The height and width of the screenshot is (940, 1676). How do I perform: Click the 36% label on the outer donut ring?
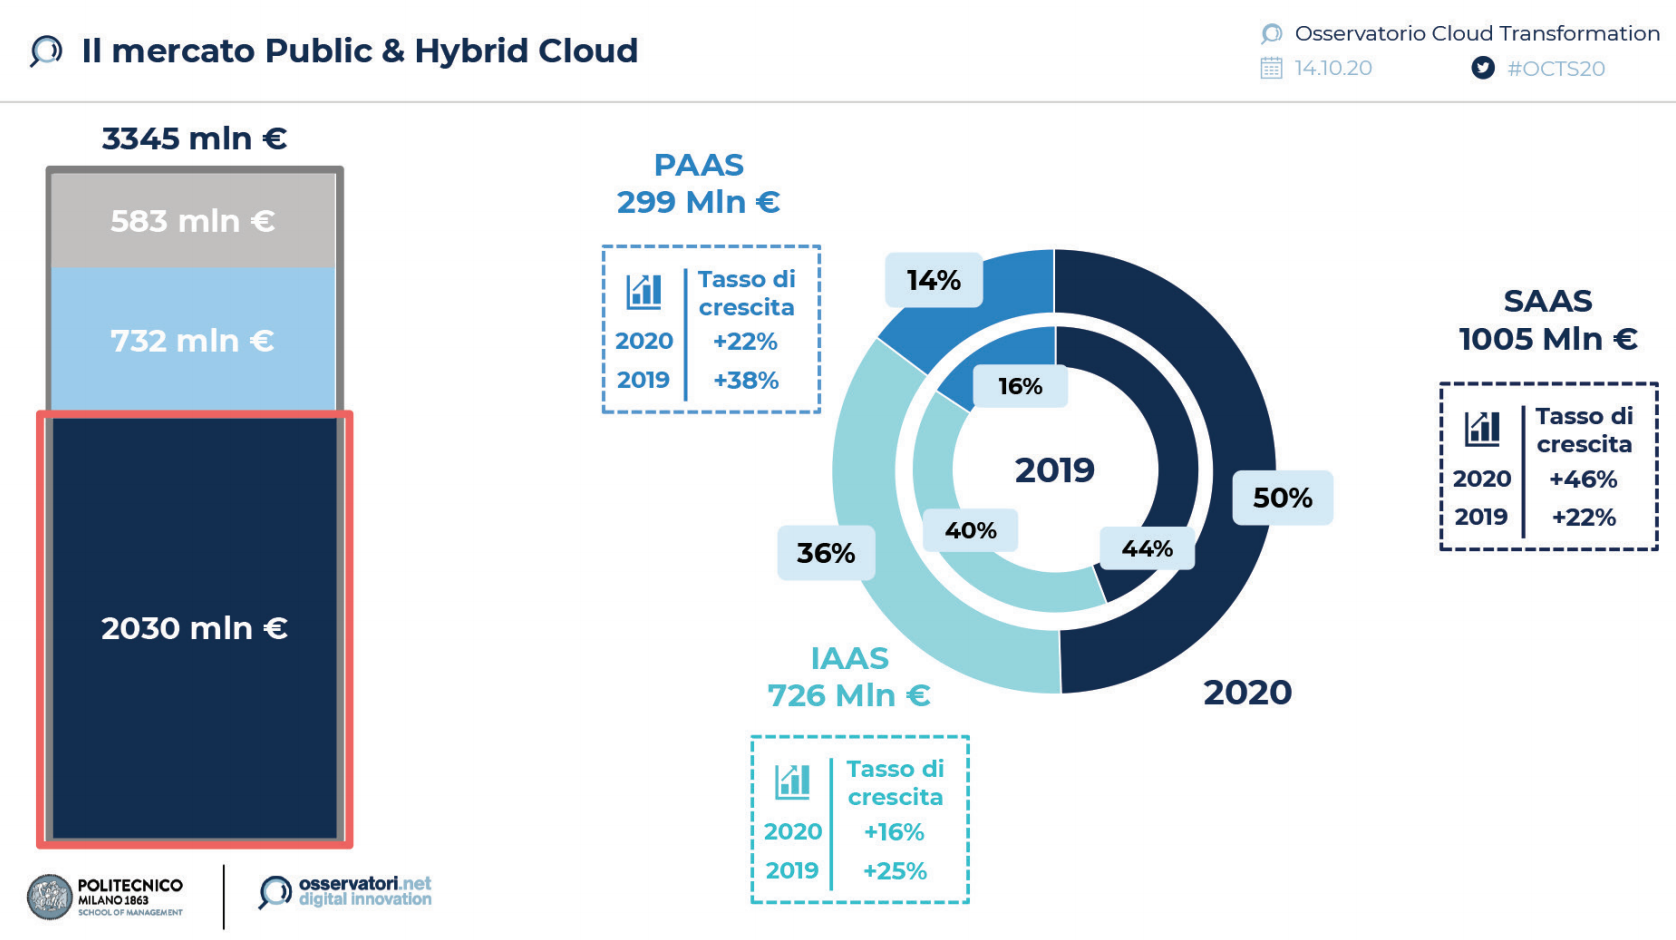826,553
